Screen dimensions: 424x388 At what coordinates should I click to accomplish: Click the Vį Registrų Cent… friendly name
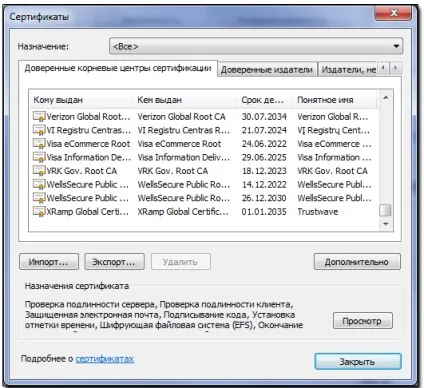click(333, 130)
